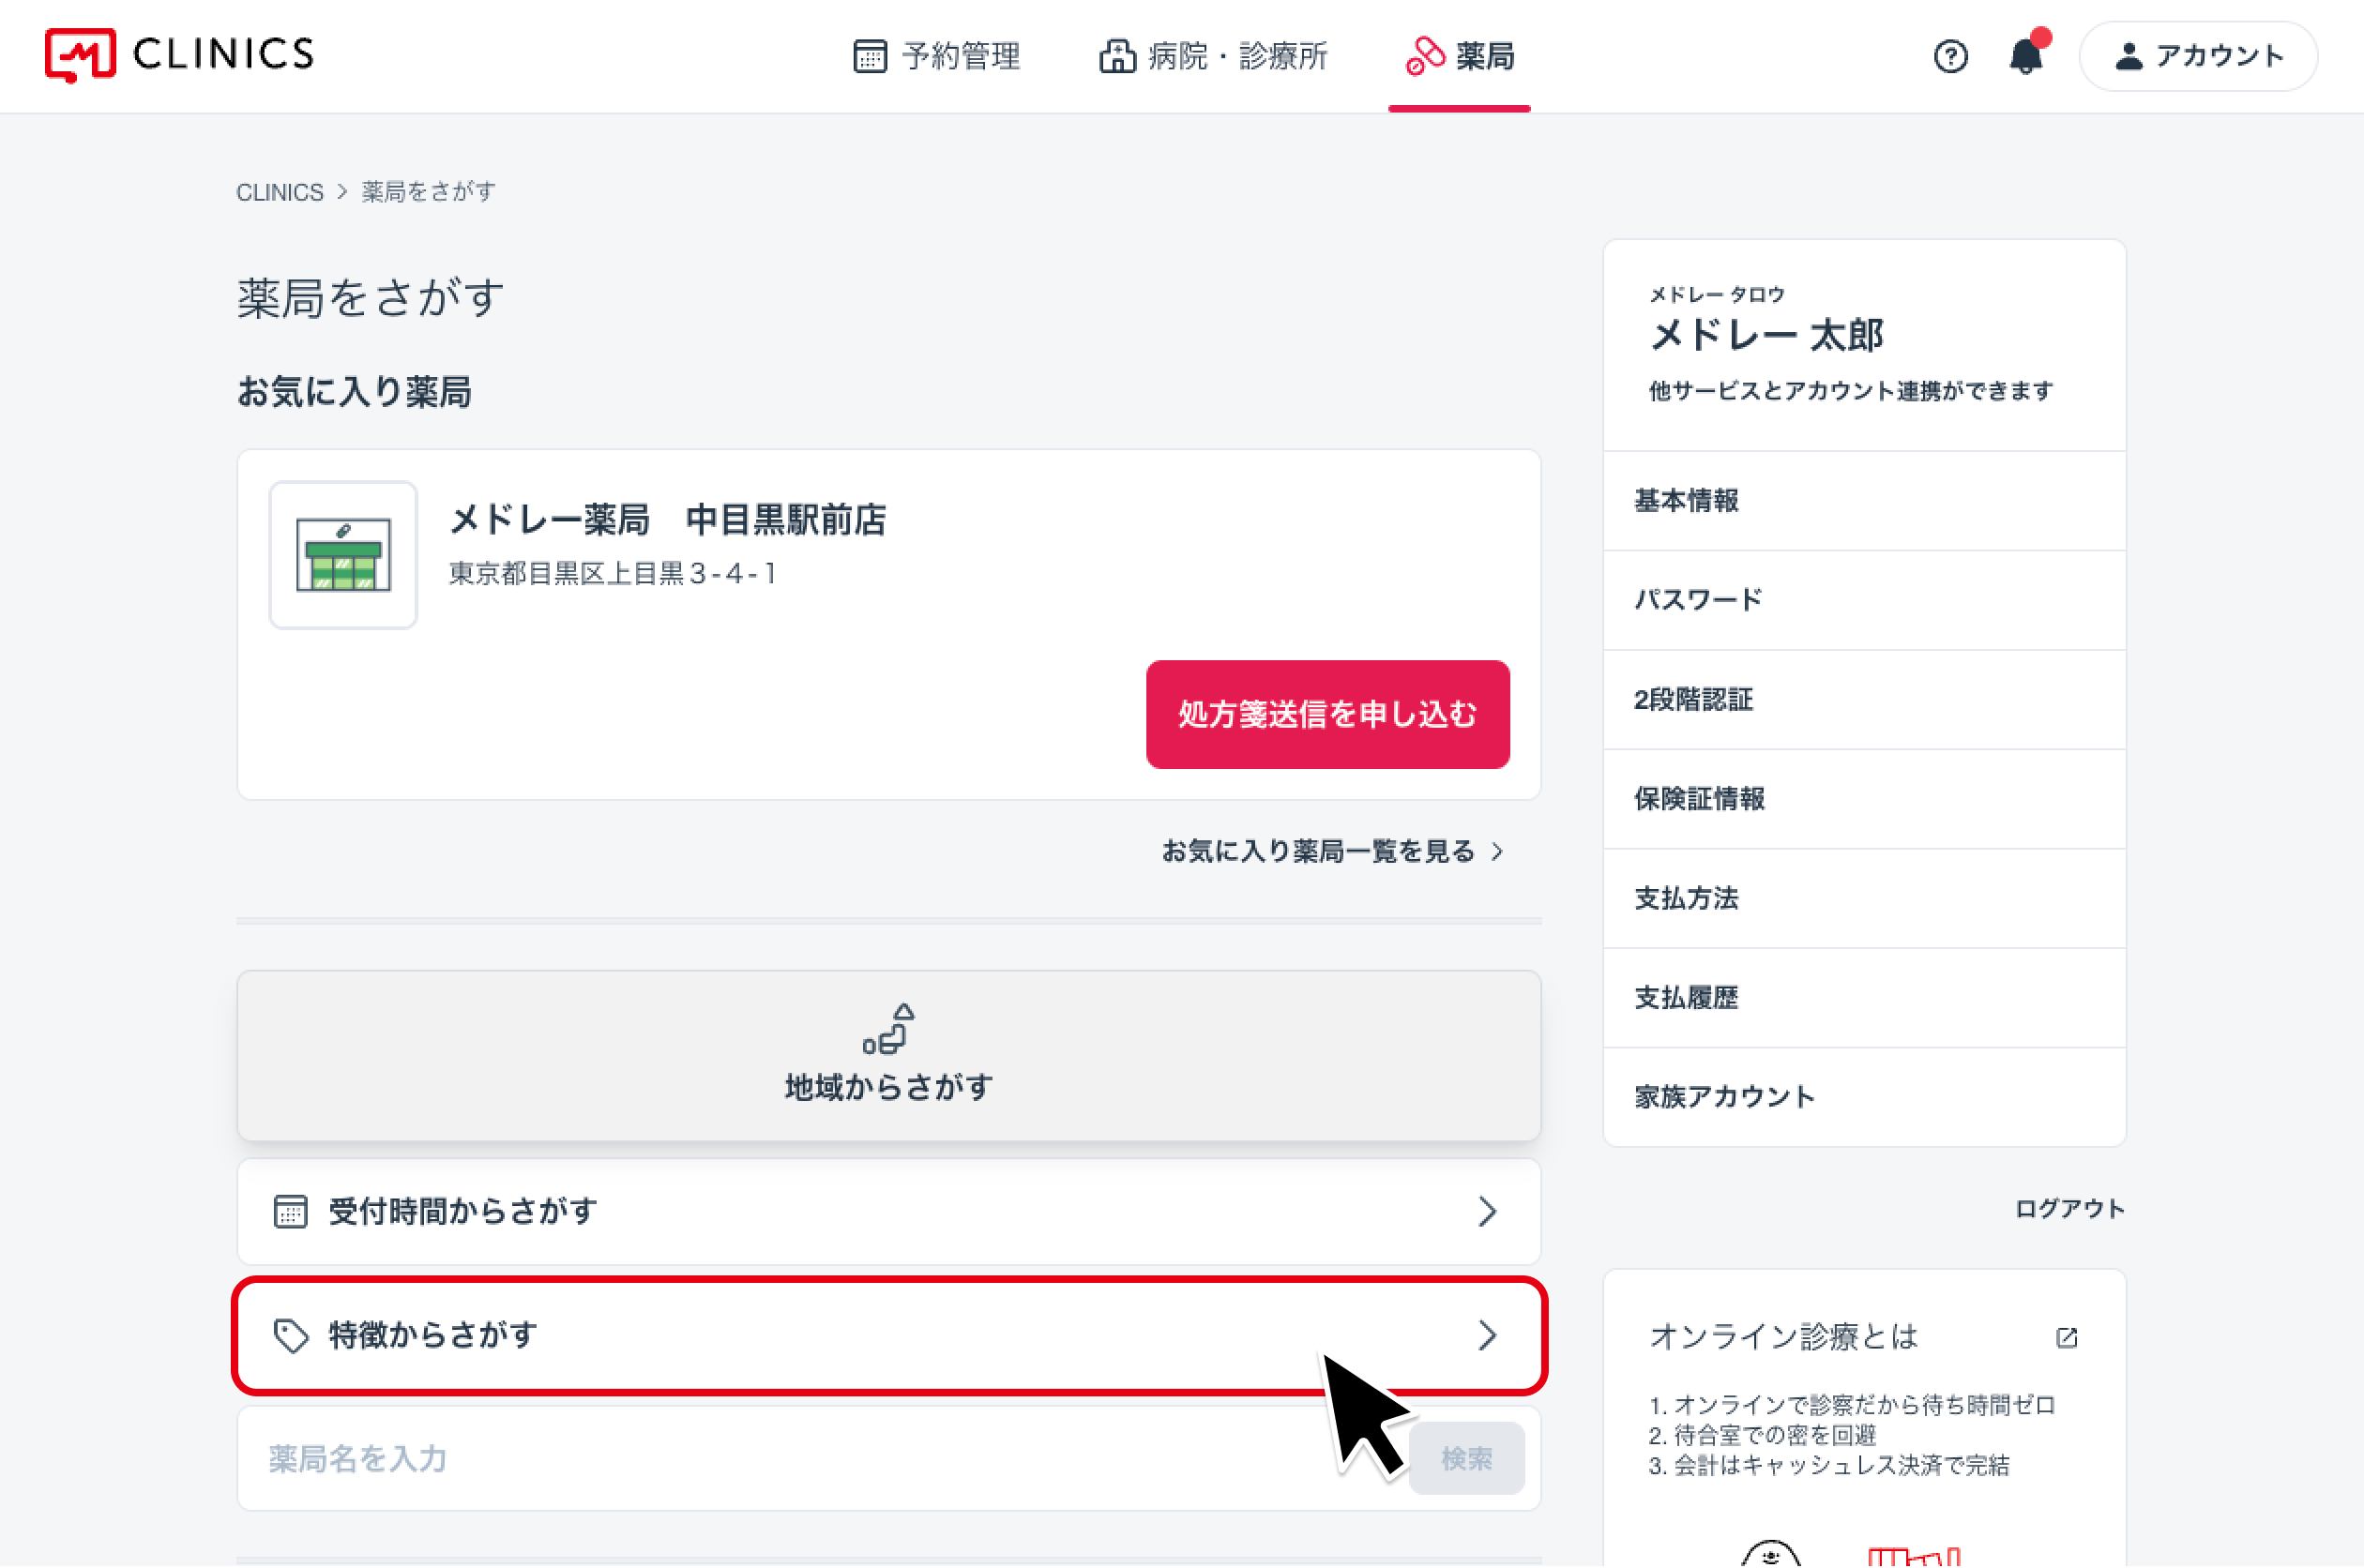
Task: Expand 受付時間からさがす chevron arrow
Action: [1487, 1211]
